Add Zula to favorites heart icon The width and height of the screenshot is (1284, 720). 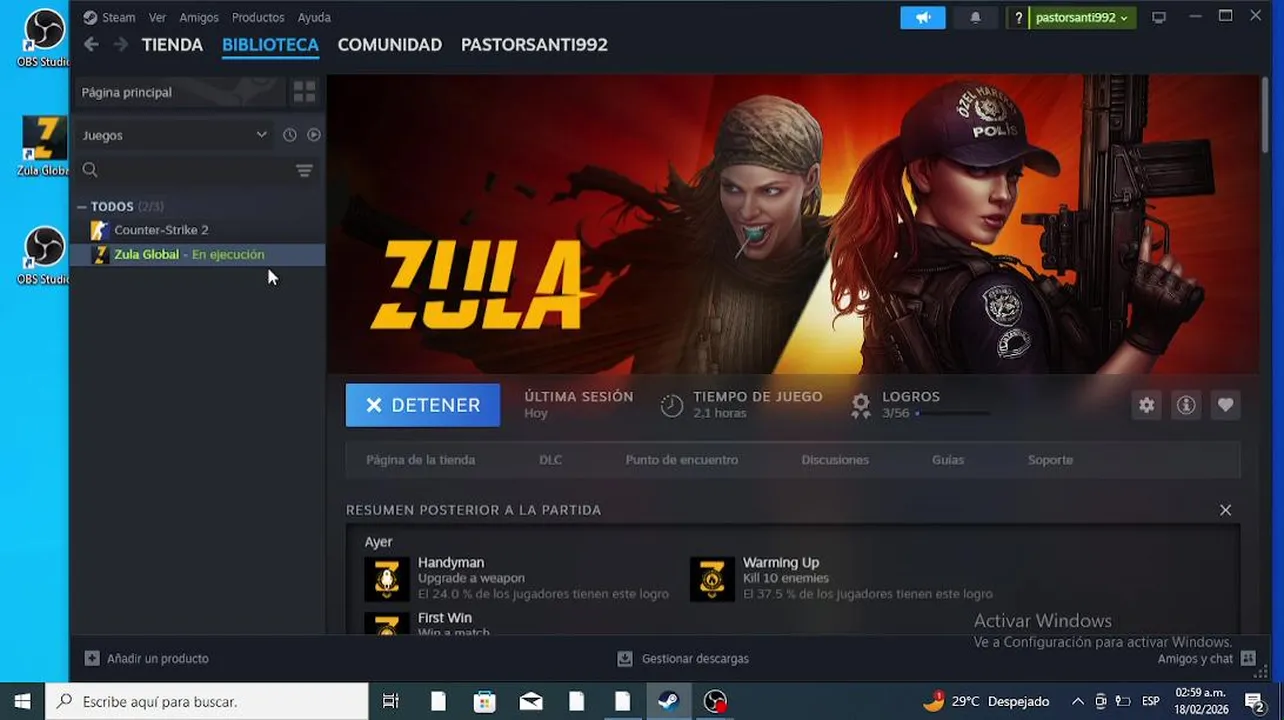coord(1225,405)
